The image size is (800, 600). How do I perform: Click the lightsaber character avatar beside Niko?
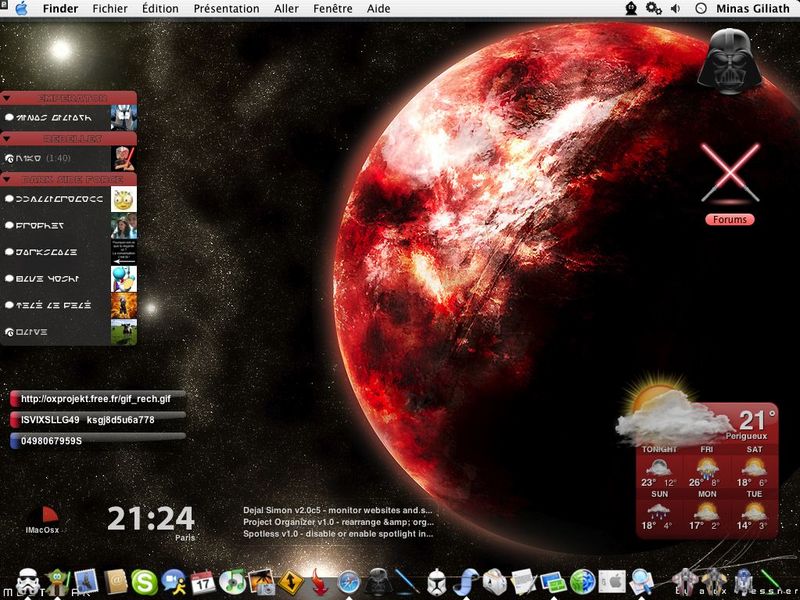click(124, 158)
